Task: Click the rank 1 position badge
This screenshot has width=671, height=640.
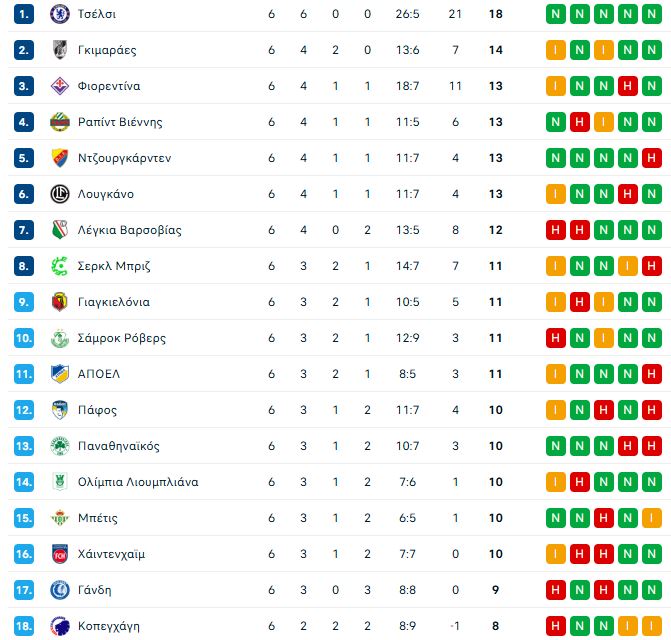Action: click(x=25, y=14)
